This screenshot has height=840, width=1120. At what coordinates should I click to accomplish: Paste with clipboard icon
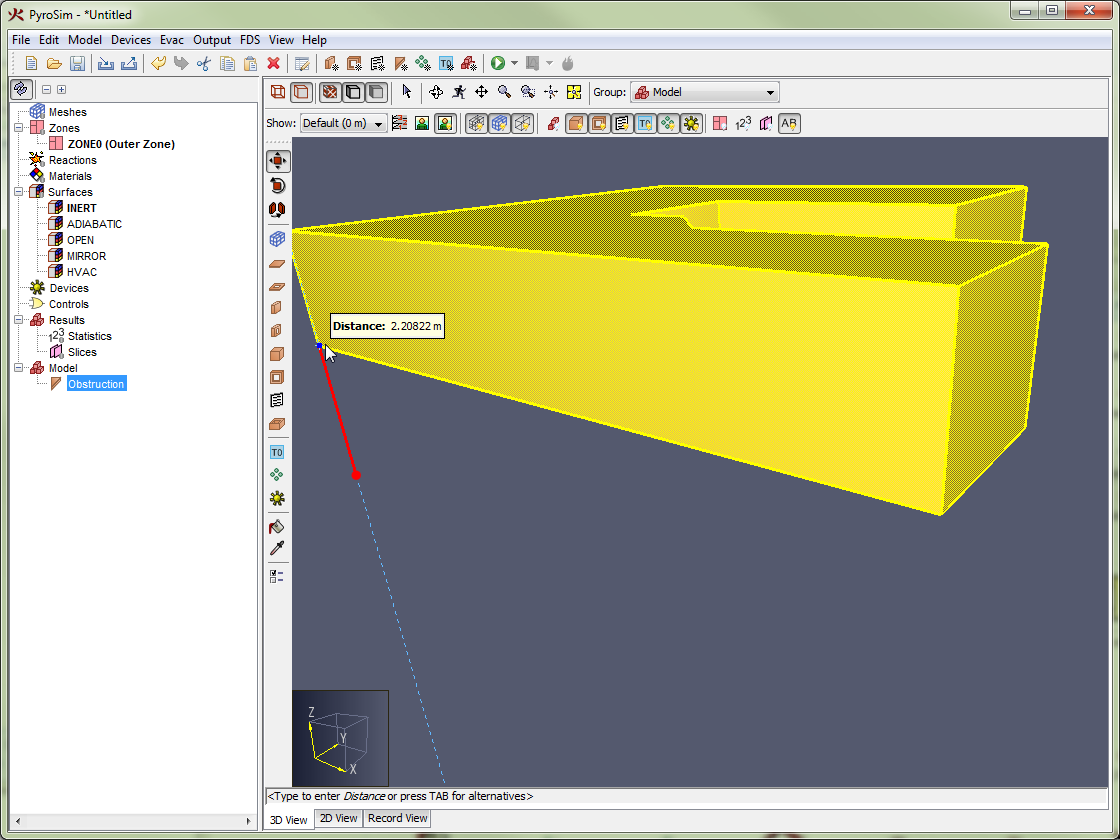coord(250,64)
